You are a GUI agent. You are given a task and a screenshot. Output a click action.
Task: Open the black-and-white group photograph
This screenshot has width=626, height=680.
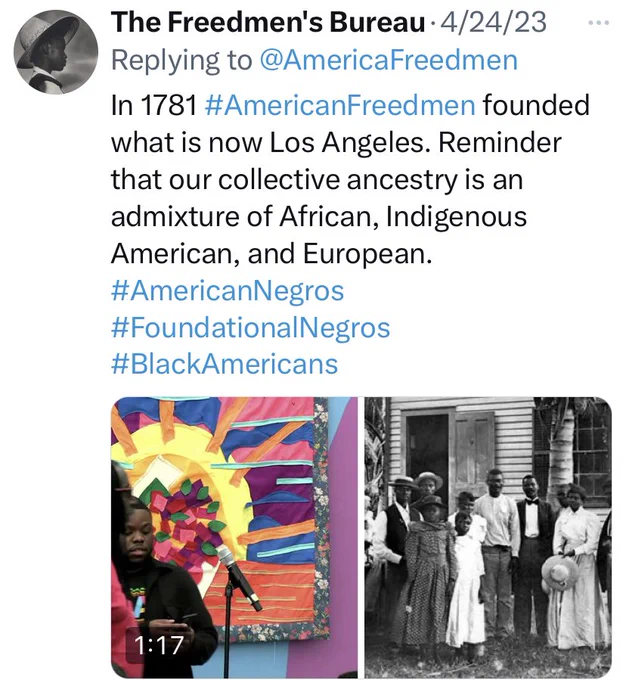488,537
